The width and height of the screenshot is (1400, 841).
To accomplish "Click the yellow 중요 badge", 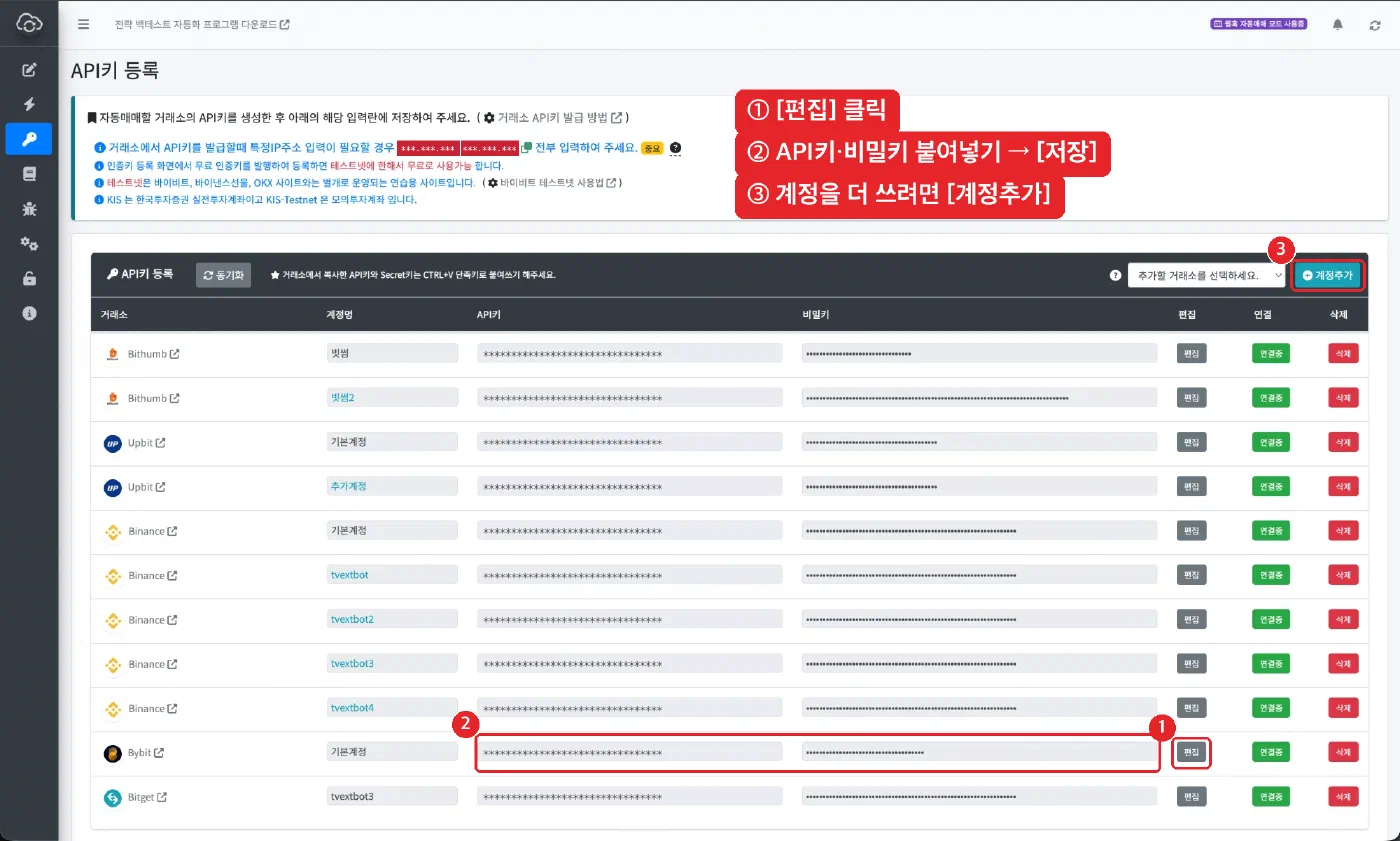I will pyautogui.click(x=652, y=148).
